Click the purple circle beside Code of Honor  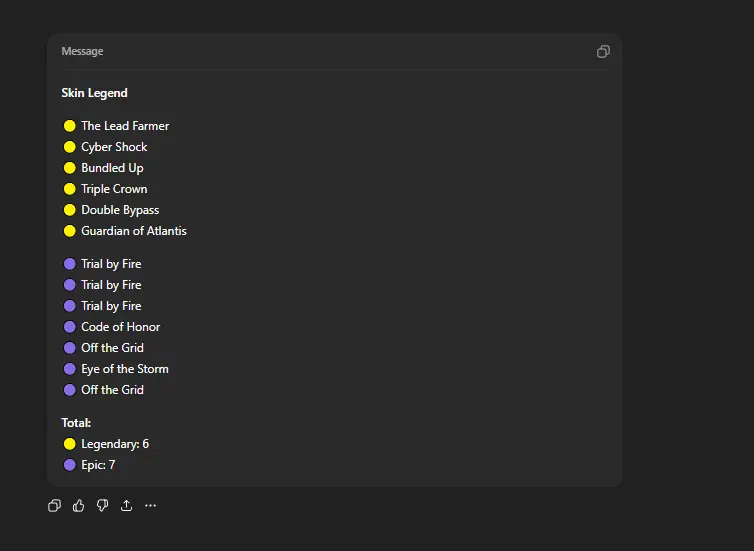click(x=70, y=327)
